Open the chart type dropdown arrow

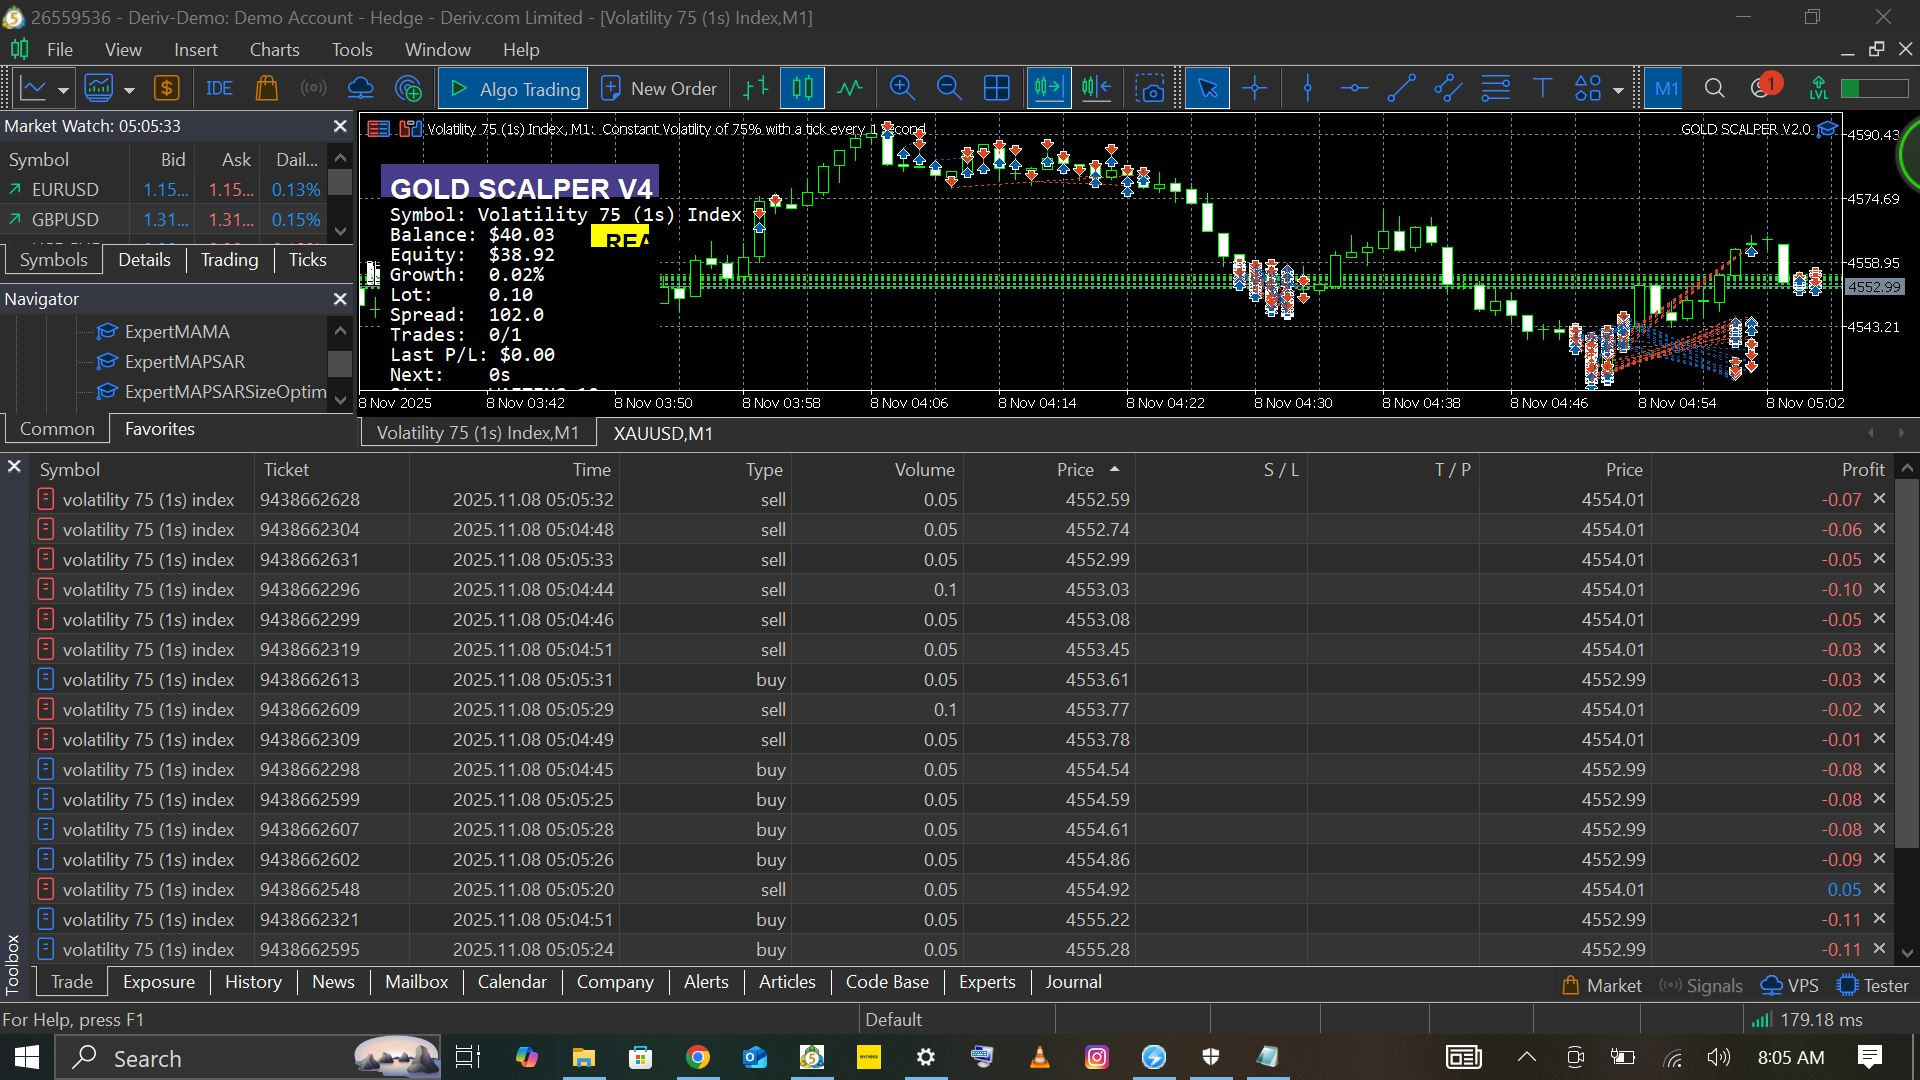click(x=63, y=90)
